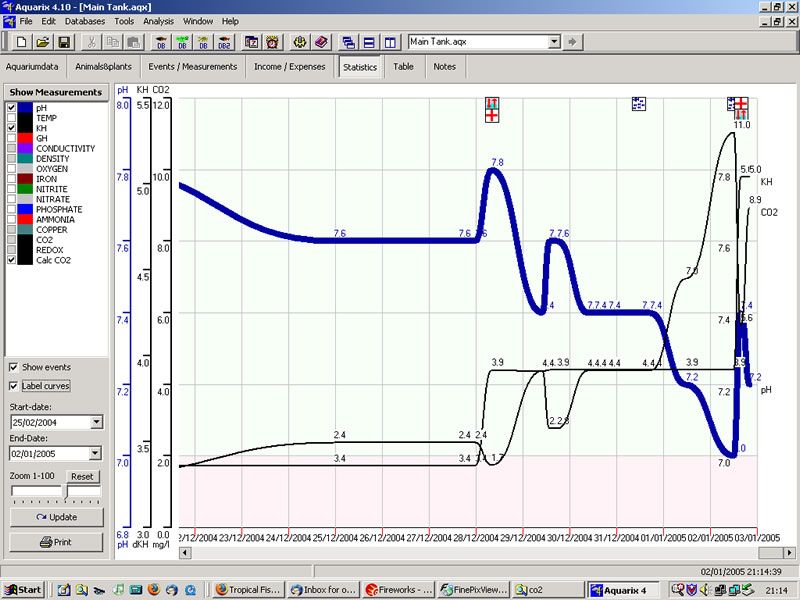Toggle the Show events checkbox
800x600 pixels.
pyautogui.click(x=13, y=367)
